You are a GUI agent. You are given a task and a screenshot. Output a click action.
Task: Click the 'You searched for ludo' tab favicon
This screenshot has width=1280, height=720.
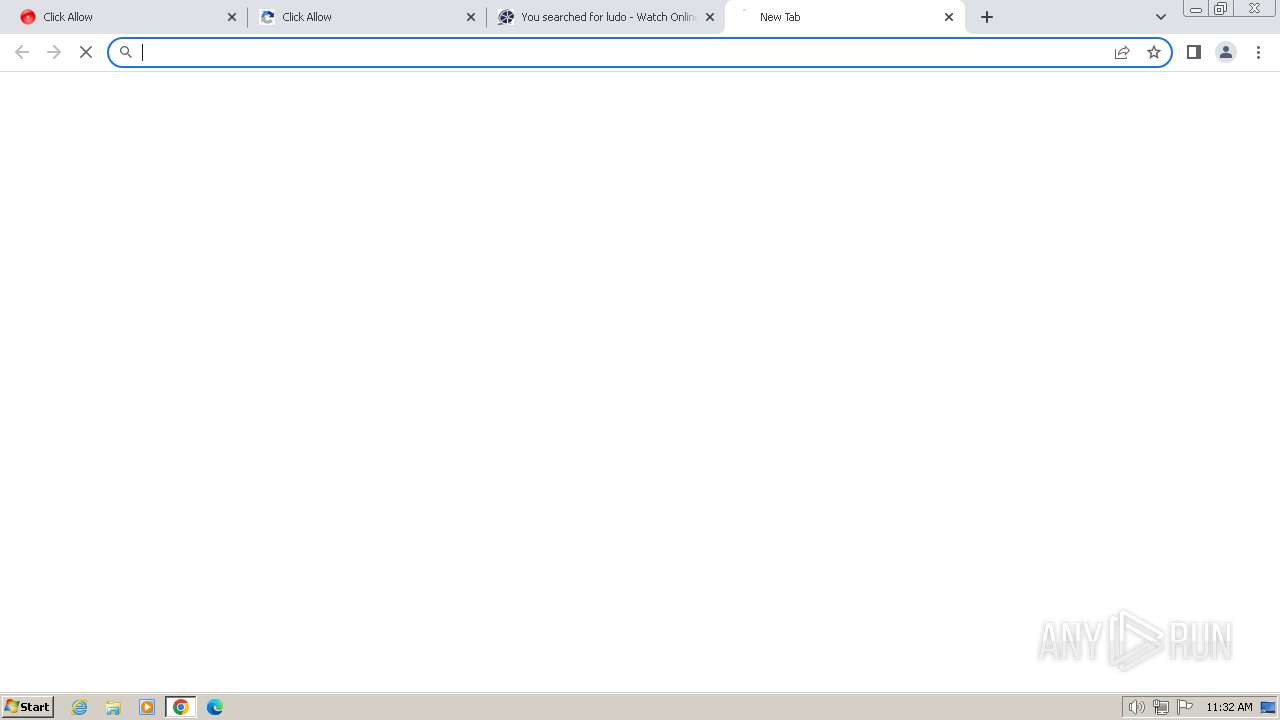506,17
